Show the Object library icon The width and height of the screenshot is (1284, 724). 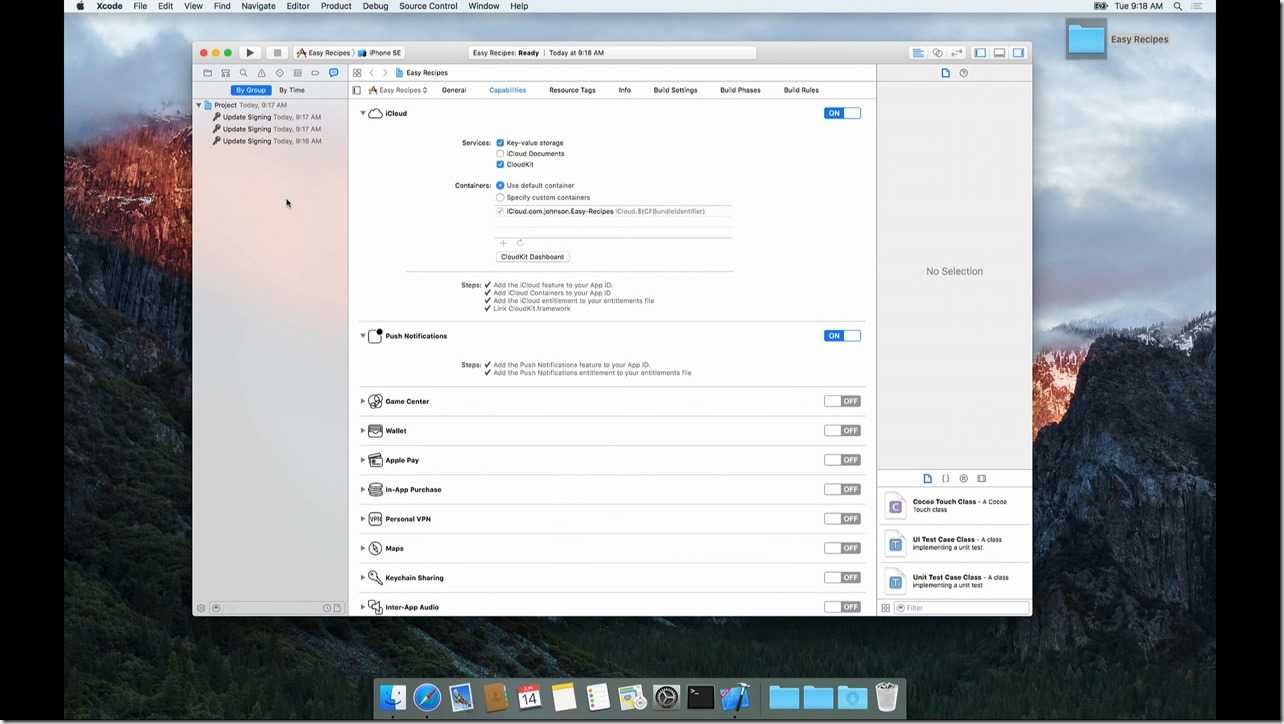click(x=964, y=479)
